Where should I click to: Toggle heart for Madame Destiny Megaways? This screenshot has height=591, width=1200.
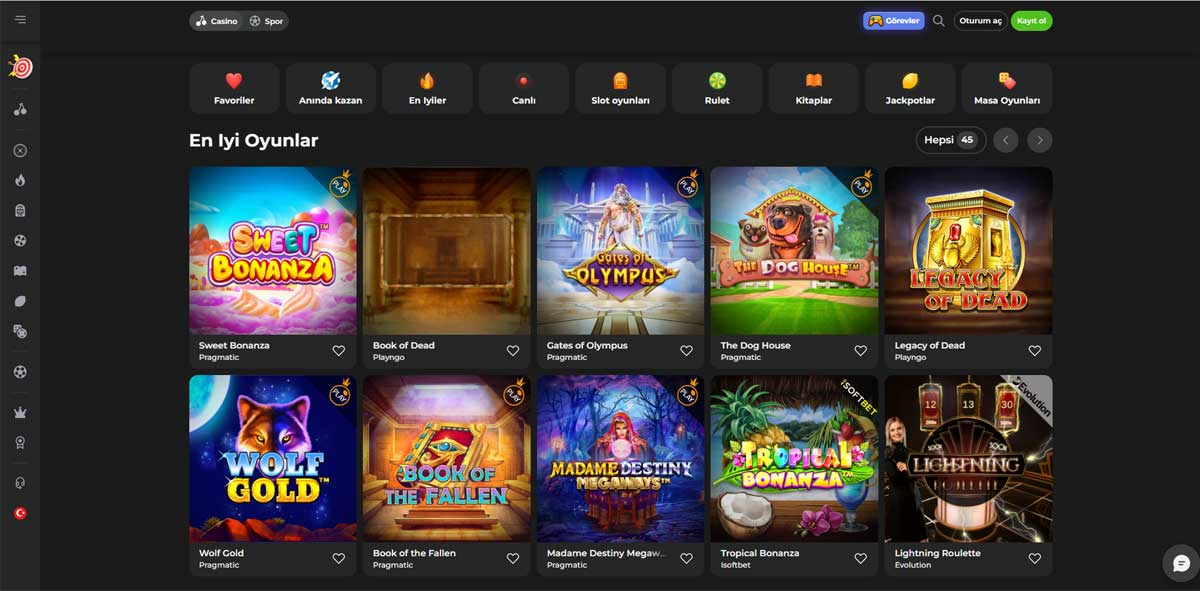coord(686,559)
